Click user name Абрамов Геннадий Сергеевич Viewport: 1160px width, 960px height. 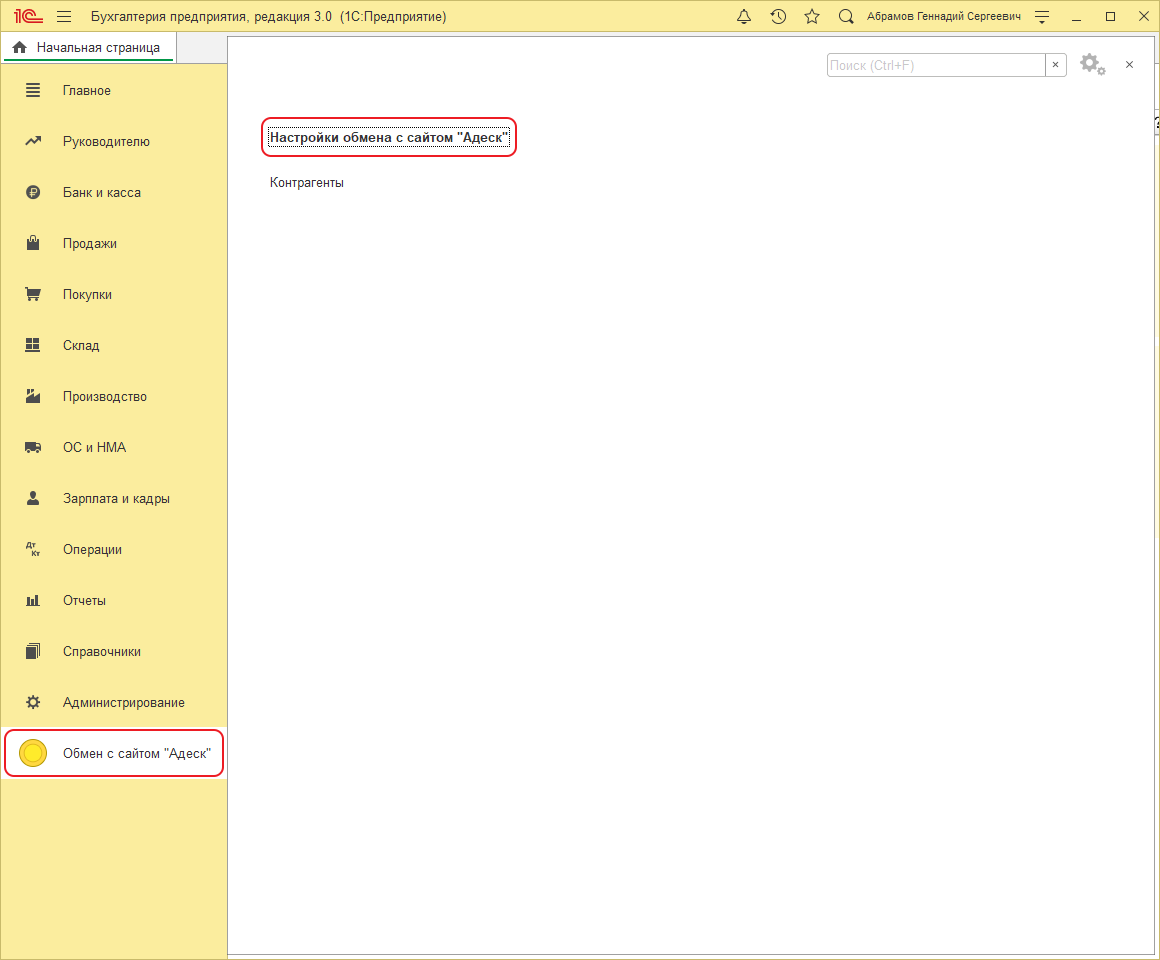point(944,16)
